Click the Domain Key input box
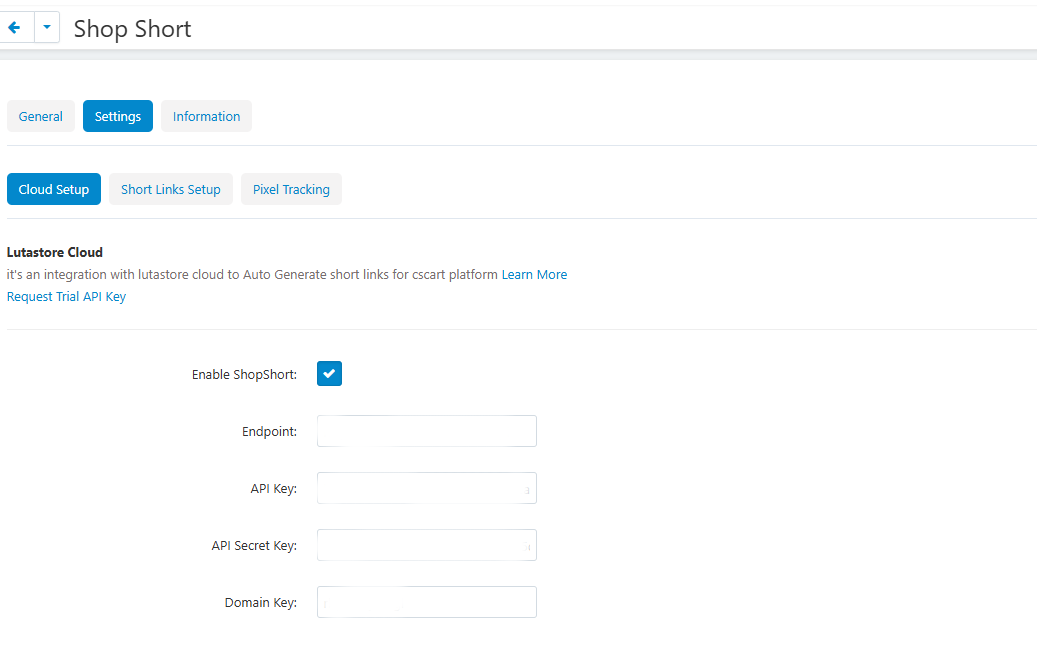Viewport: 1037px width, 662px height. [x=427, y=602]
